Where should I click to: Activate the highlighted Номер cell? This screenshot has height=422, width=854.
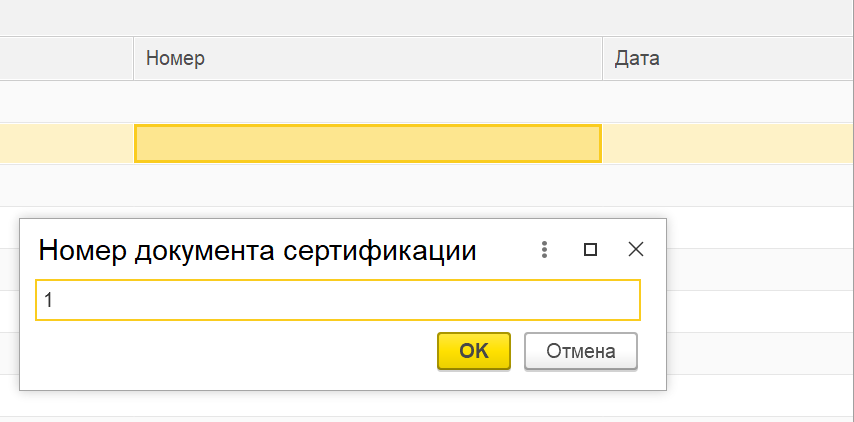click(368, 144)
